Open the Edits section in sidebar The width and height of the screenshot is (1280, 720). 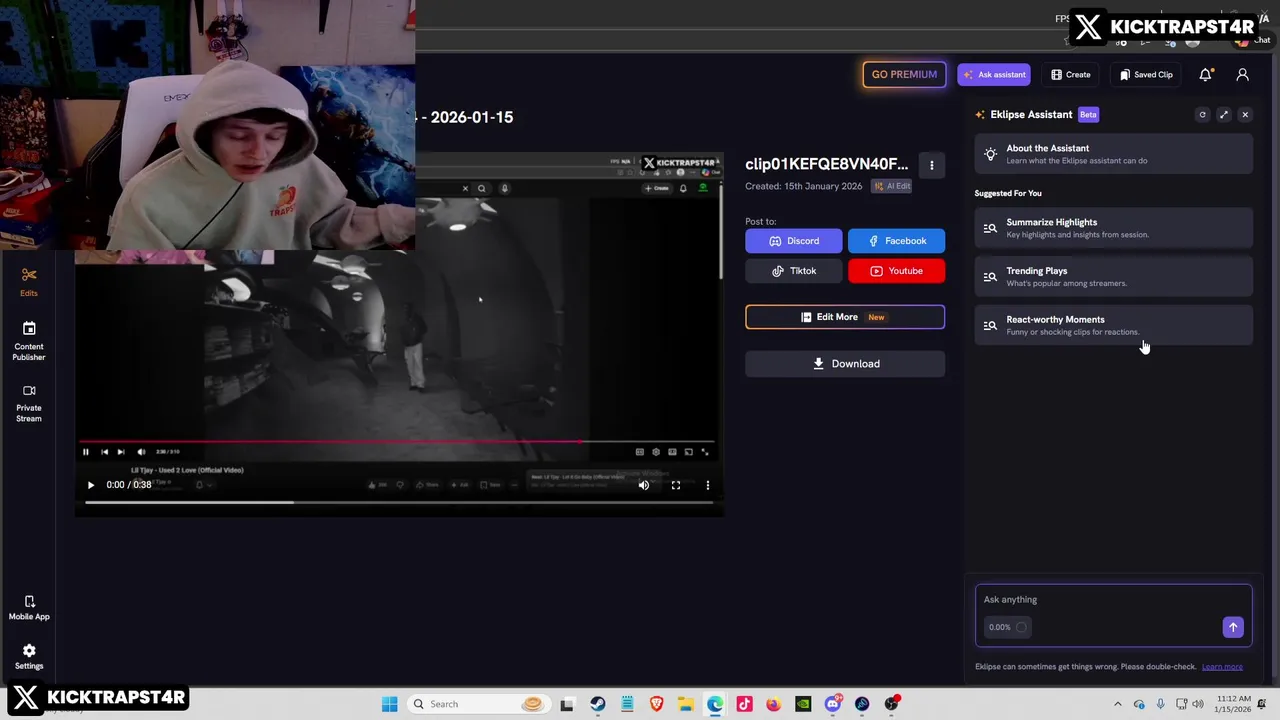[29, 282]
